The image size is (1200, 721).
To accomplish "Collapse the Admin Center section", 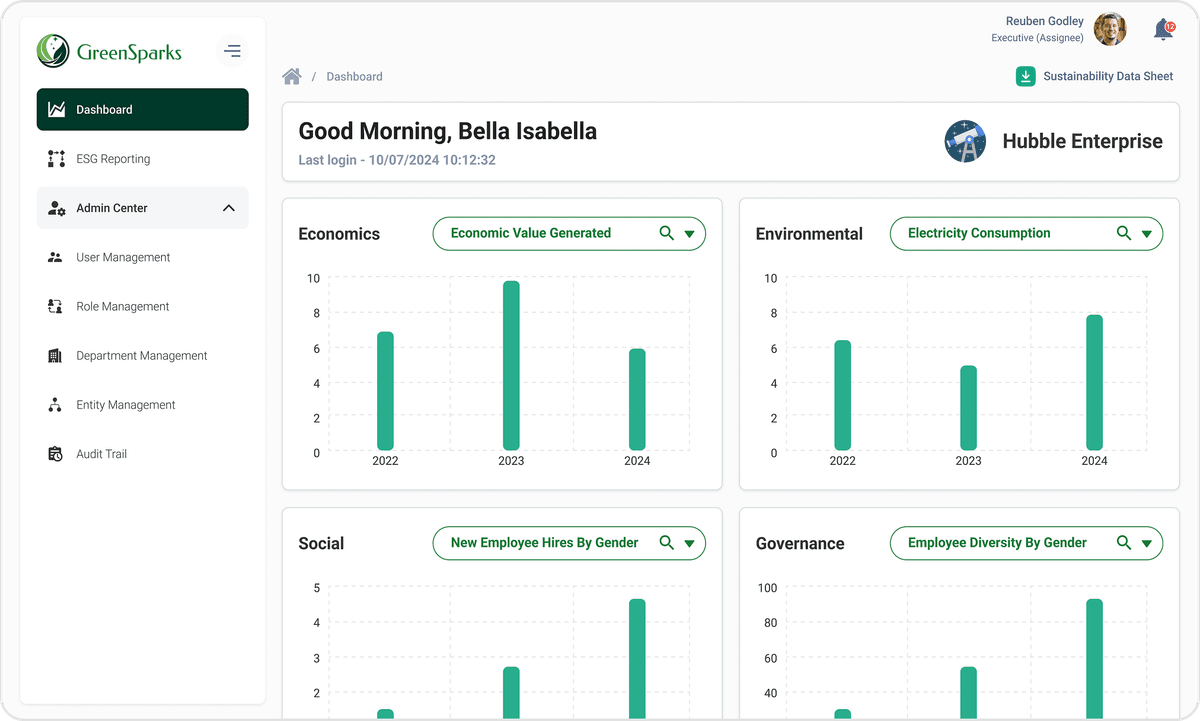I will 229,208.
